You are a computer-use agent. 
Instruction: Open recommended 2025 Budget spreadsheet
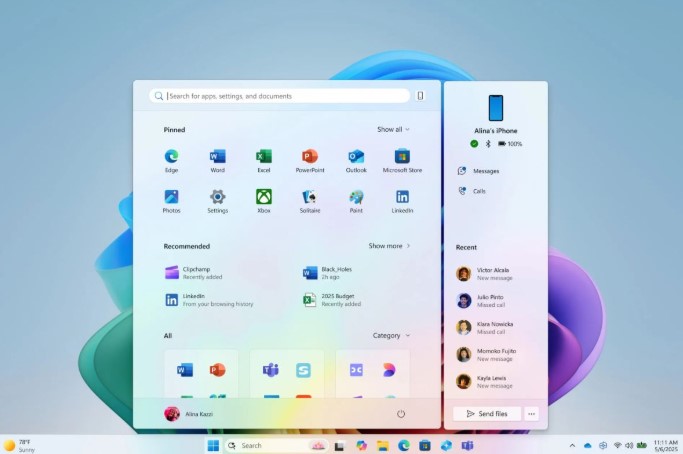332,300
